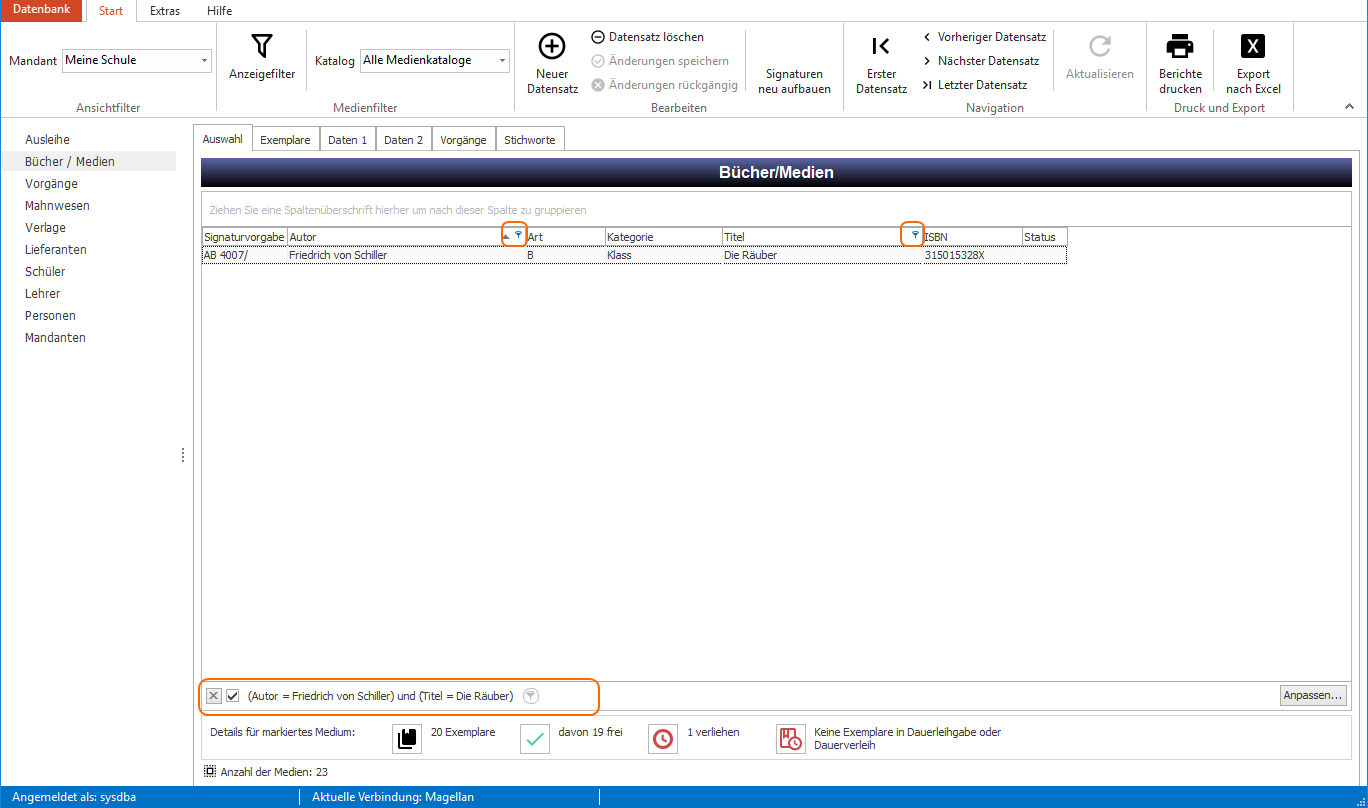This screenshot has height=808, width=1368.
Task: Click the Dauerleihgabe book-clock icon
Action: [791, 739]
